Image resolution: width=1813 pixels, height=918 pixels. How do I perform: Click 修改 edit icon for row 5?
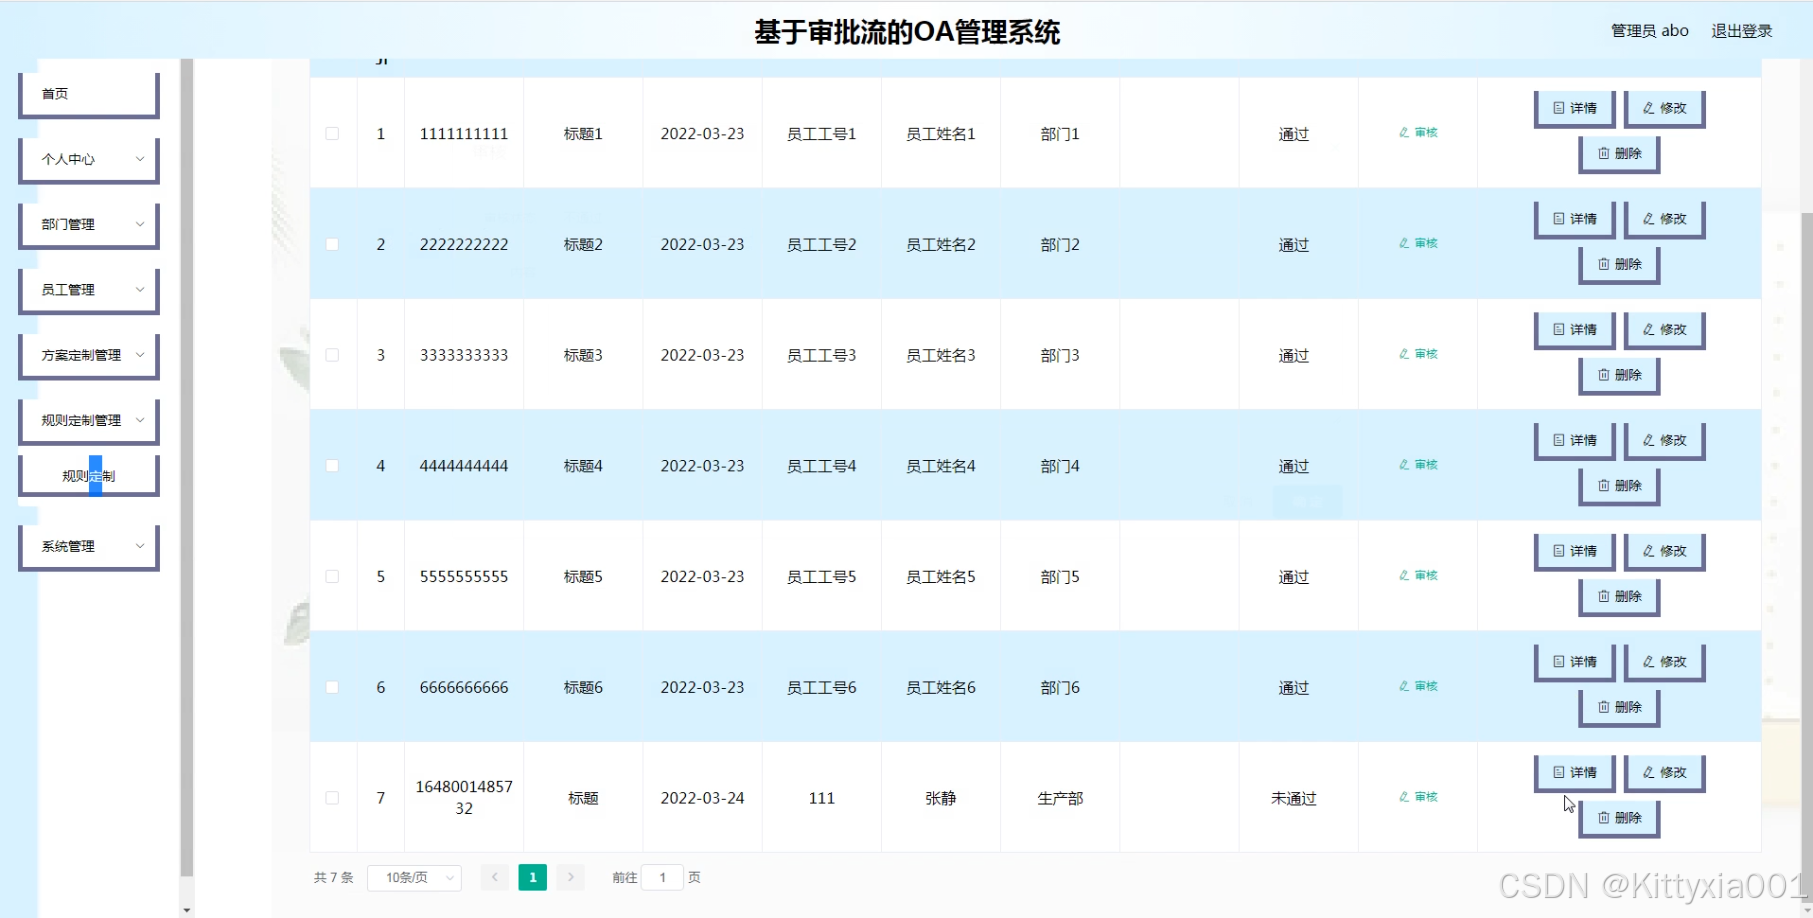(x=1664, y=551)
